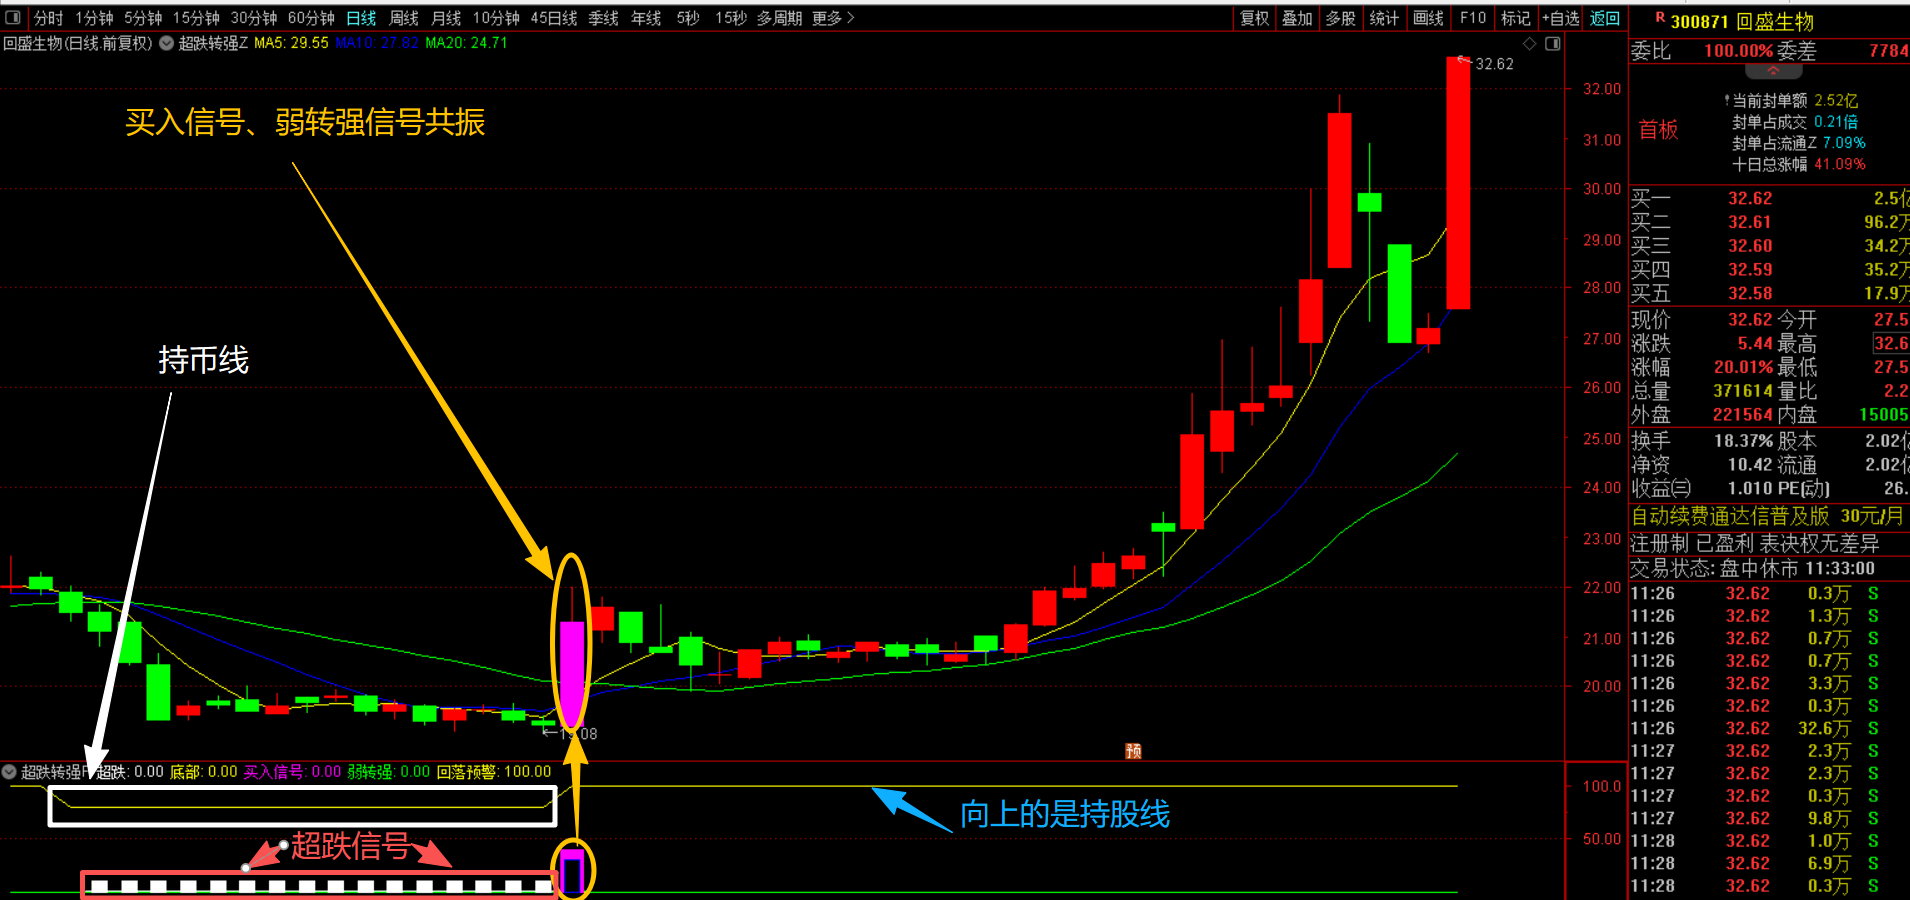Click 返回 to go back
Screen dimensions: 1910x900
pos(1605,18)
